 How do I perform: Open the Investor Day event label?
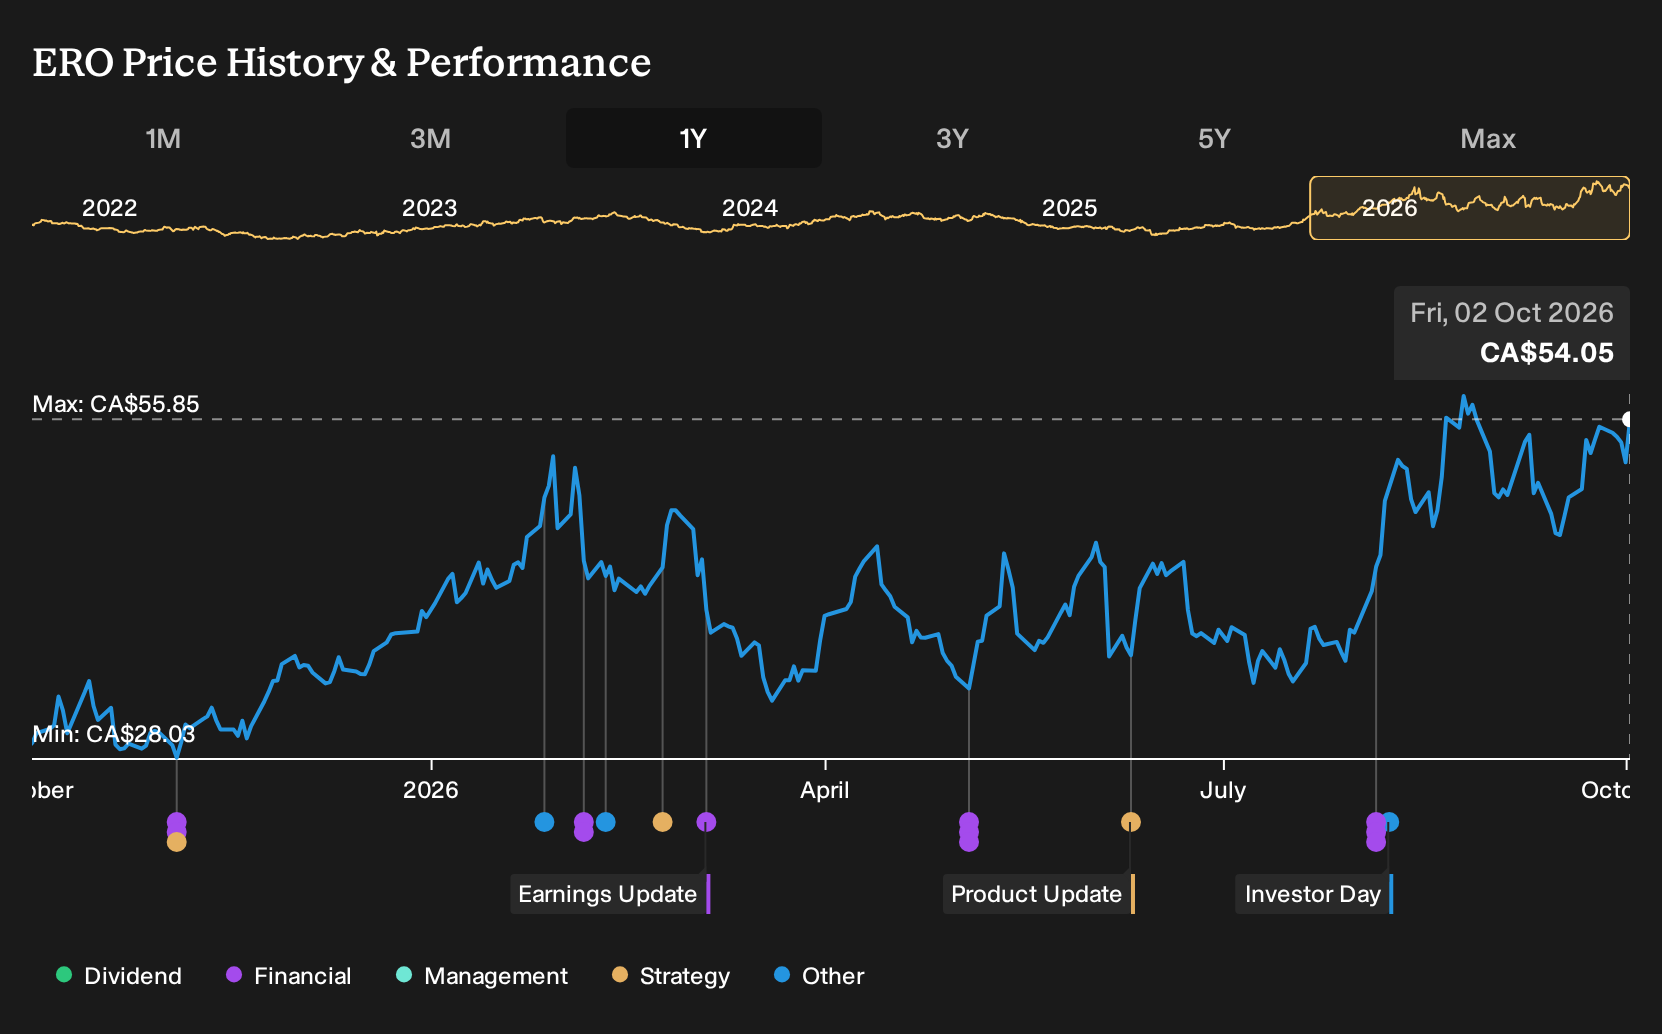coord(1314,894)
